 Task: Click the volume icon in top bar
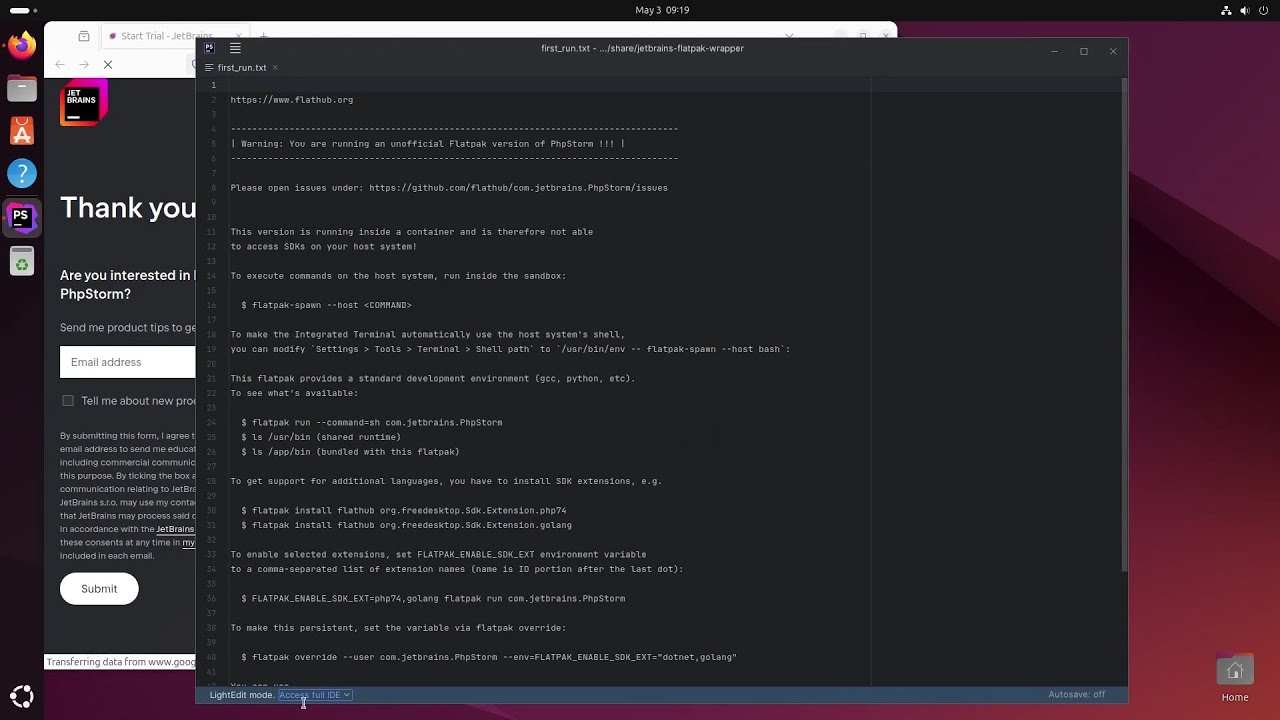pyautogui.click(x=1245, y=10)
